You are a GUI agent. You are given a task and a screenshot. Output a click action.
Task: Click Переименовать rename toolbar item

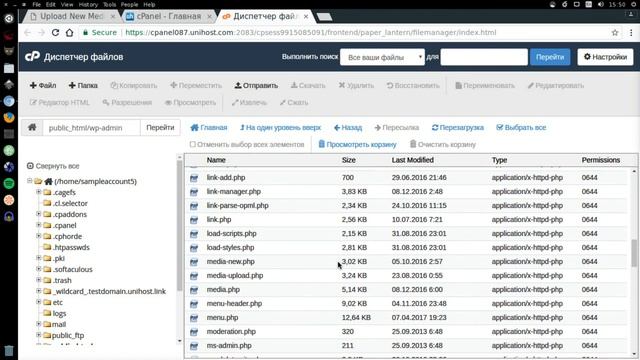[485, 85]
